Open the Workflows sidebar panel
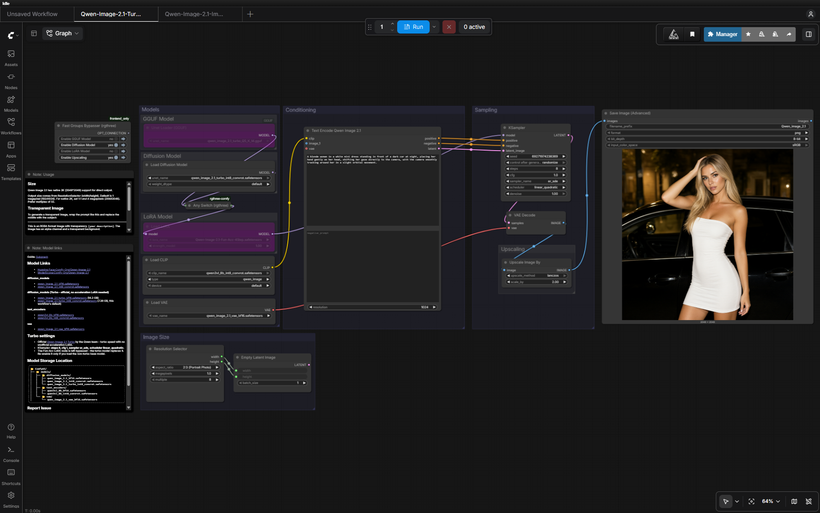 [x=11, y=126]
